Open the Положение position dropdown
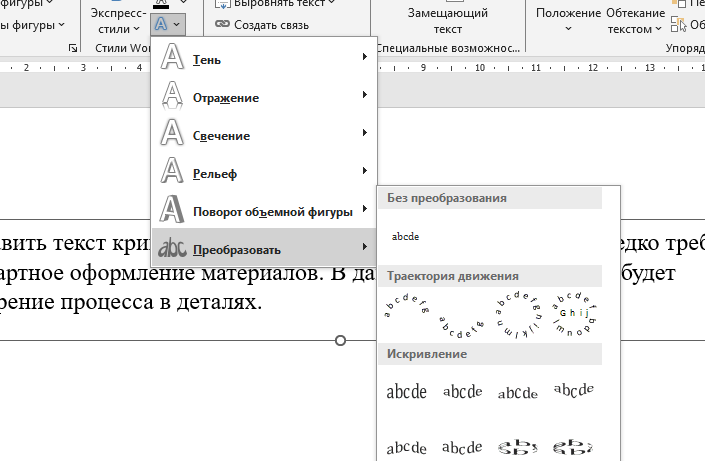The image size is (705, 461). click(568, 21)
